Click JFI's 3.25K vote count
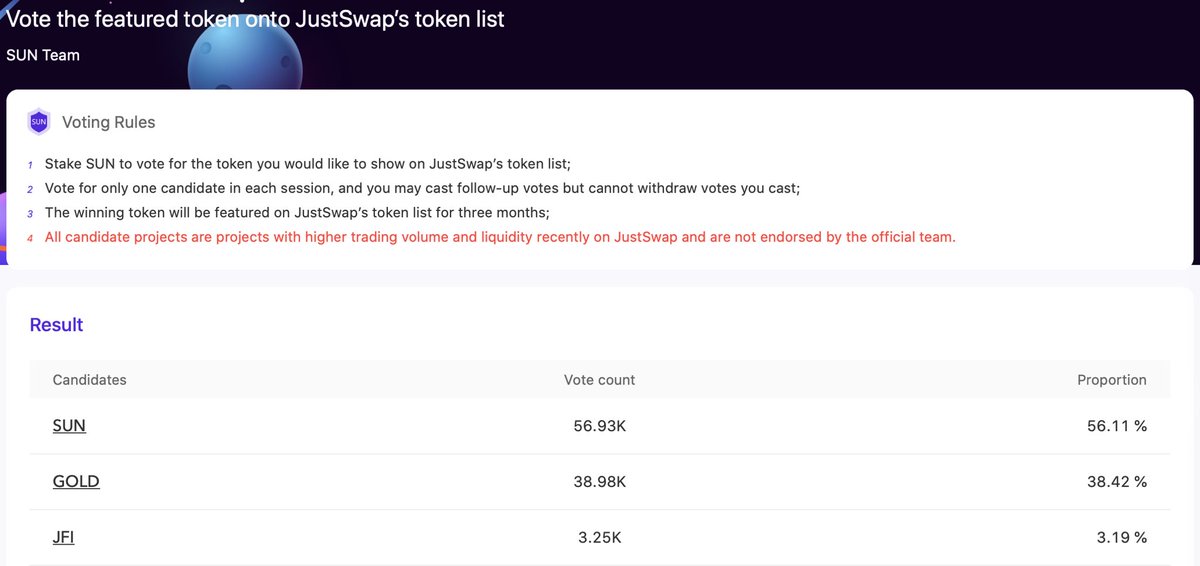This screenshot has width=1200, height=566. tap(600, 538)
